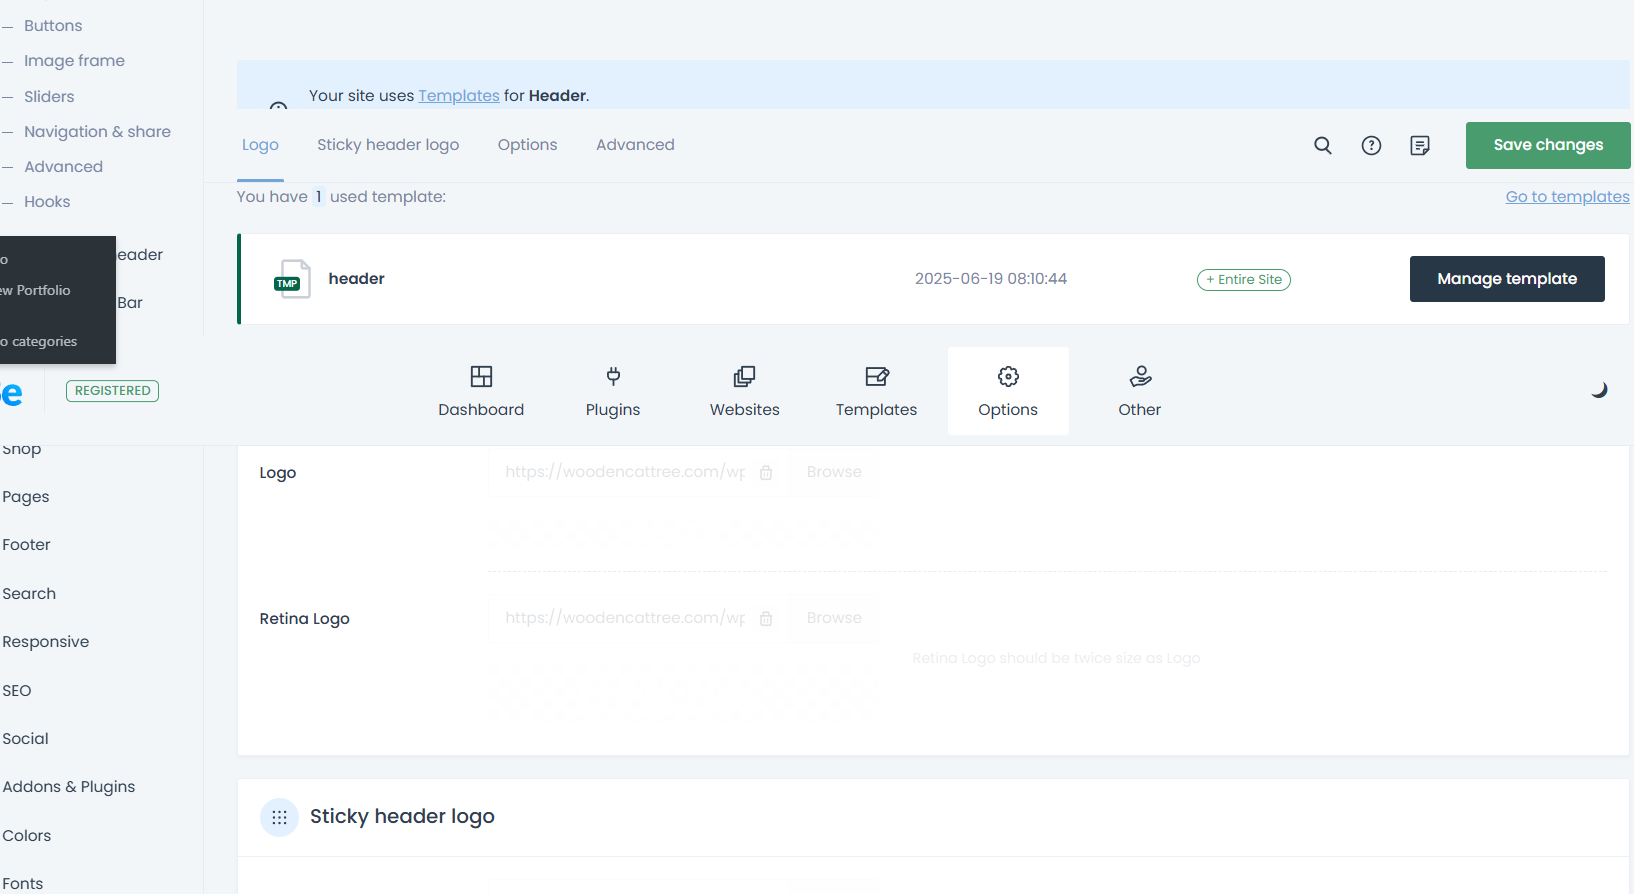Open the Templates section
The image size is (1634, 894).
(x=876, y=391)
